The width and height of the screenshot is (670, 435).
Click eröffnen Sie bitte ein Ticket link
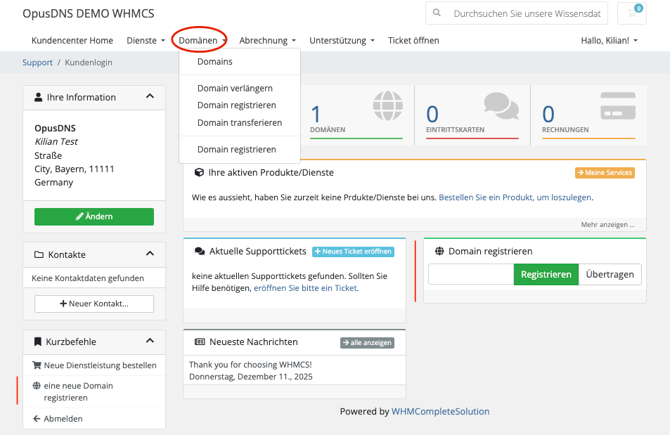pos(306,288)
